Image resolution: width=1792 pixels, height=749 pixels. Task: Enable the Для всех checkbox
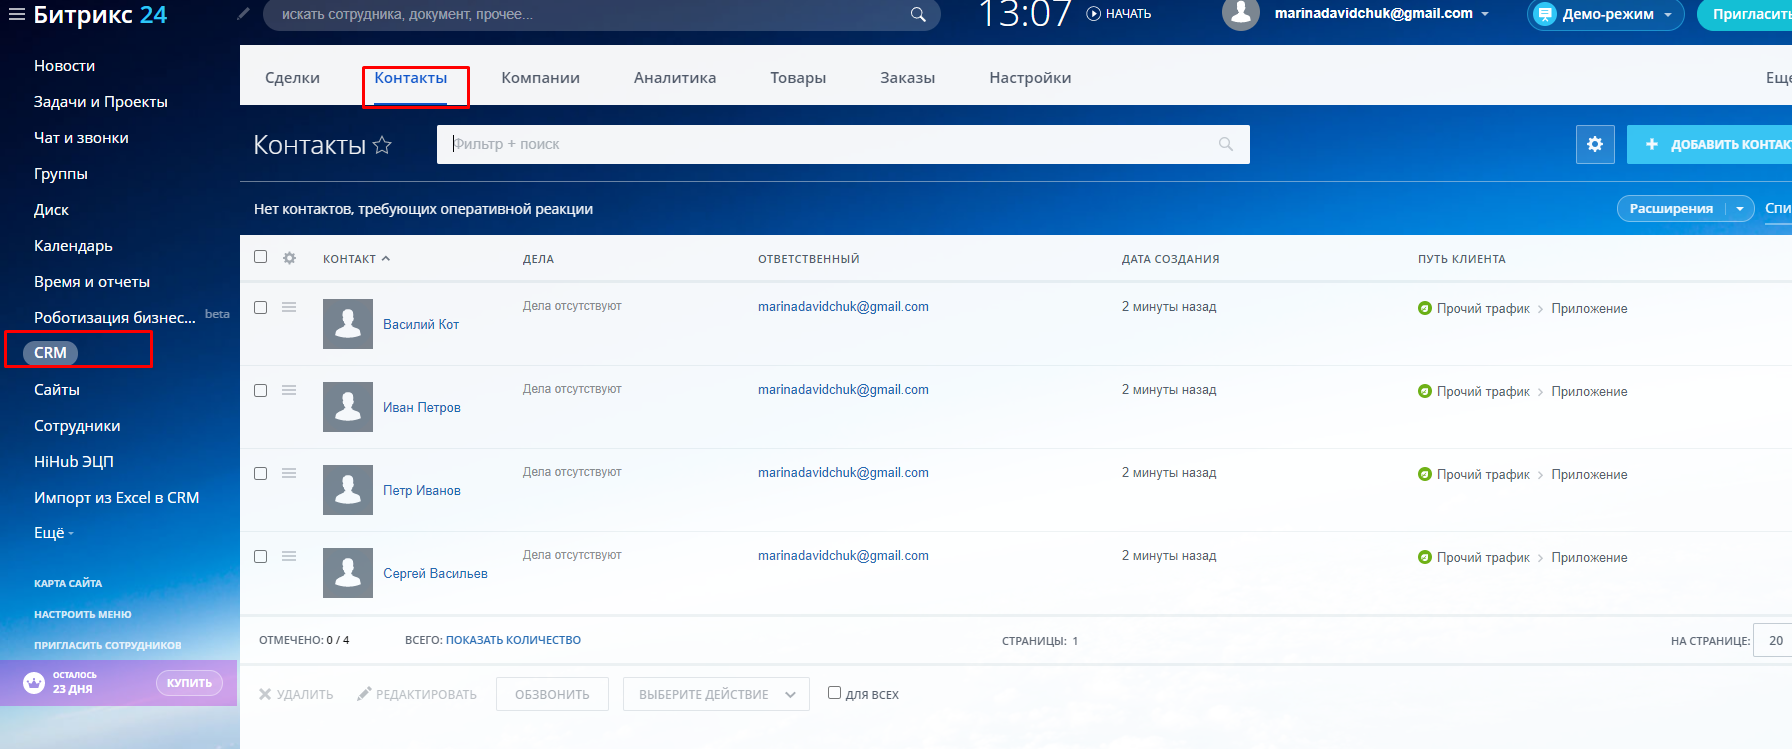(x=834, y=693)
